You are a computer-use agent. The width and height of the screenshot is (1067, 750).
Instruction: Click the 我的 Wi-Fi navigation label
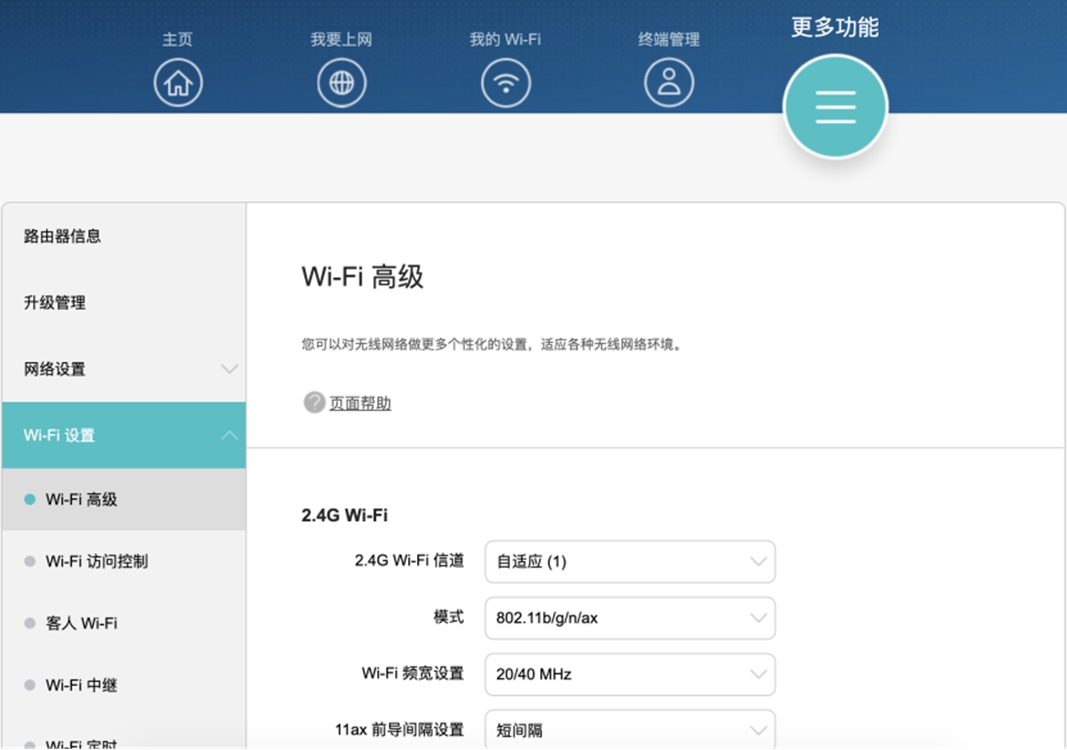tap(506, 39)
